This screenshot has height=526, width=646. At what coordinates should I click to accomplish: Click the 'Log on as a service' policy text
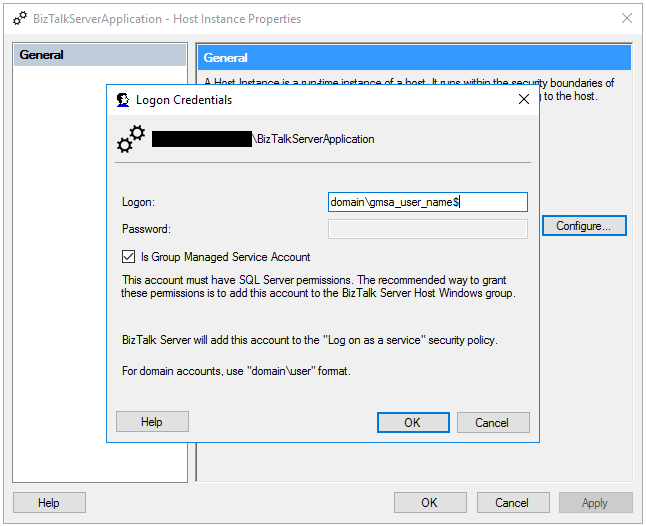310,340
